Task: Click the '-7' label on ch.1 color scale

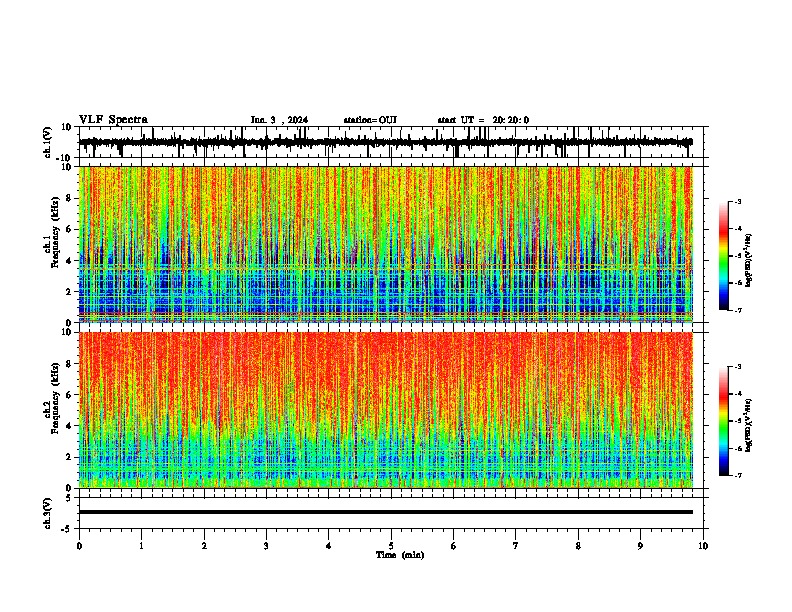Action: pos(737,310)
